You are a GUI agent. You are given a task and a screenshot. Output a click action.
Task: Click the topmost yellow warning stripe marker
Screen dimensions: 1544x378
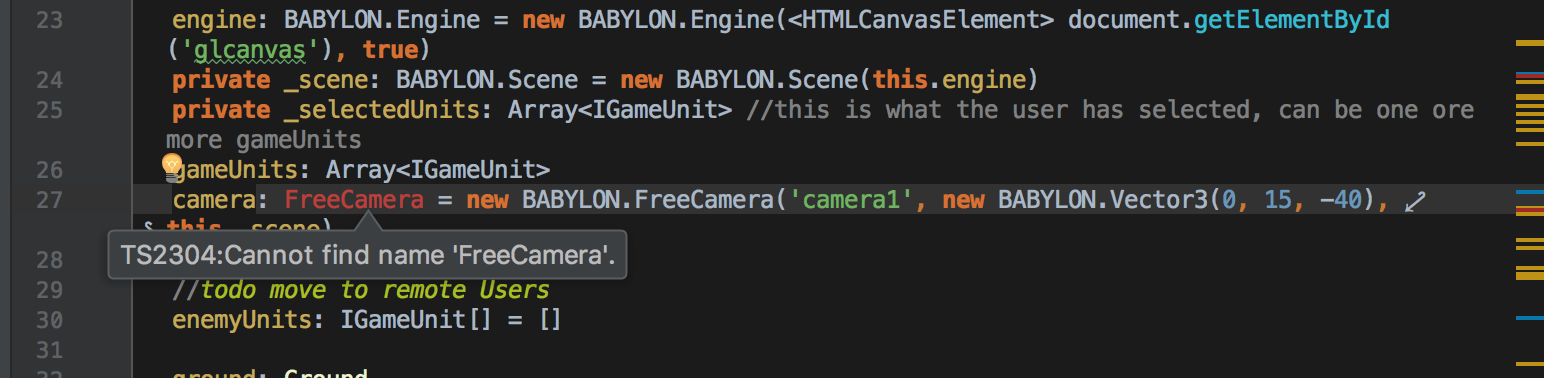tap(1530, 44)
